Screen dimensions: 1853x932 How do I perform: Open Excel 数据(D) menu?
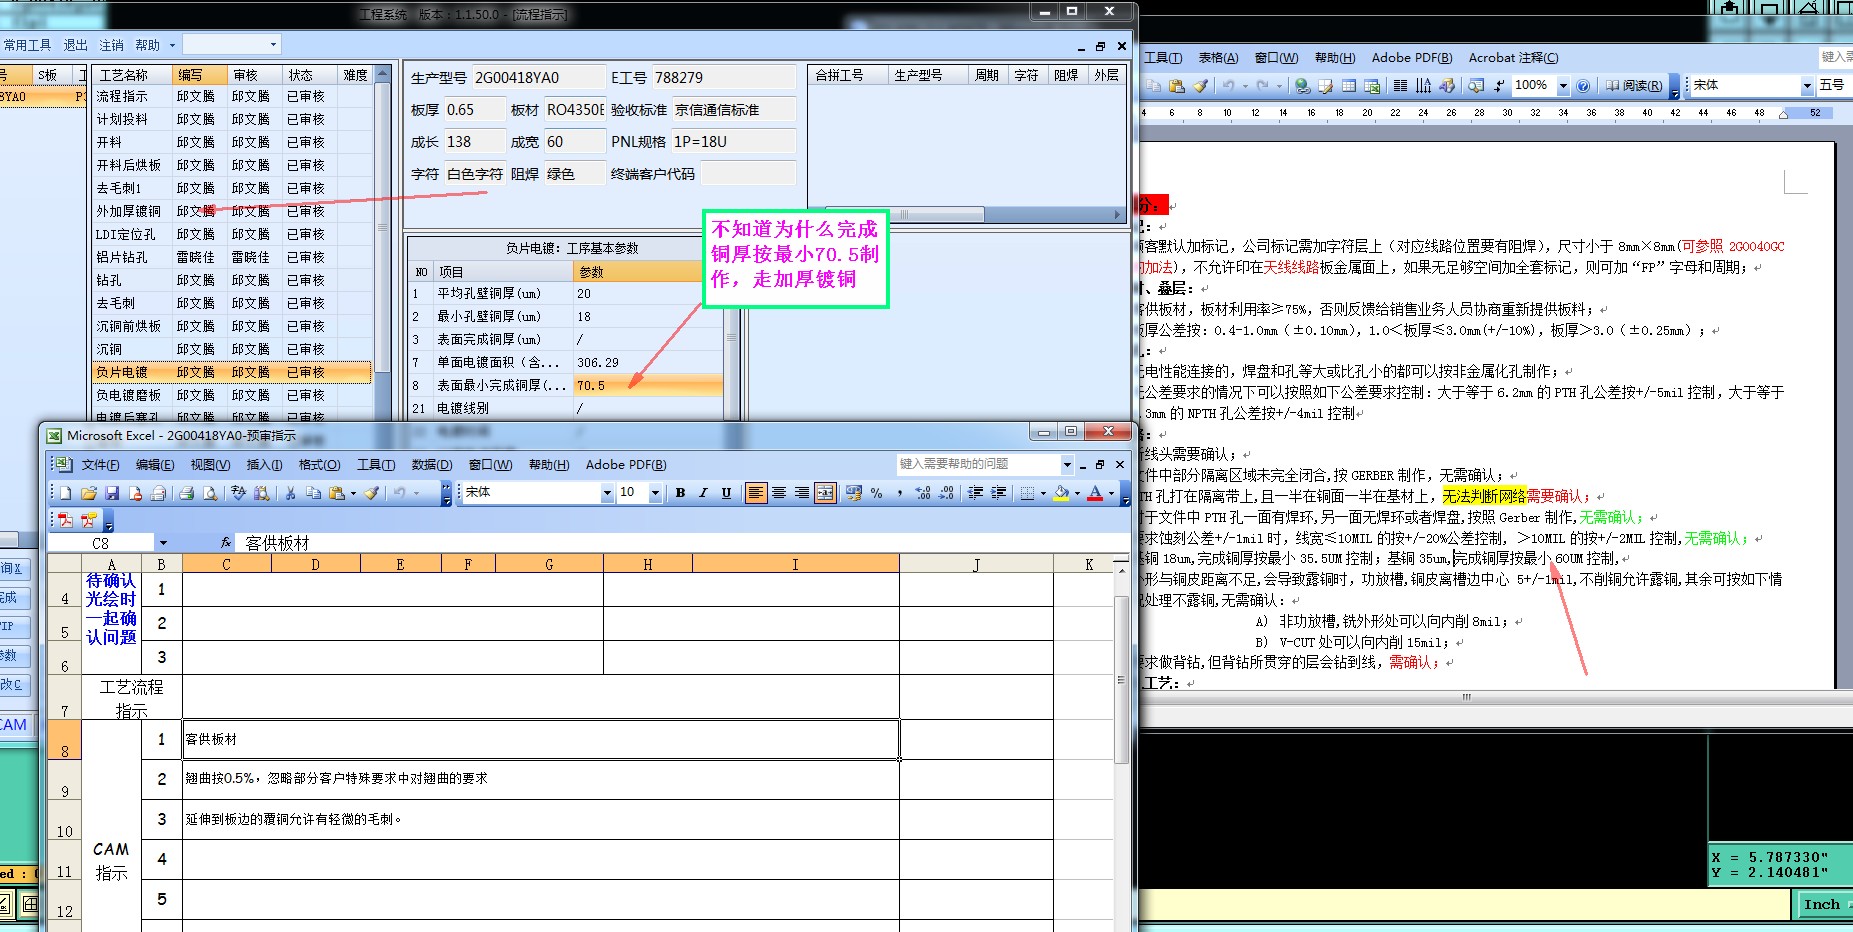tap(432, 464)
